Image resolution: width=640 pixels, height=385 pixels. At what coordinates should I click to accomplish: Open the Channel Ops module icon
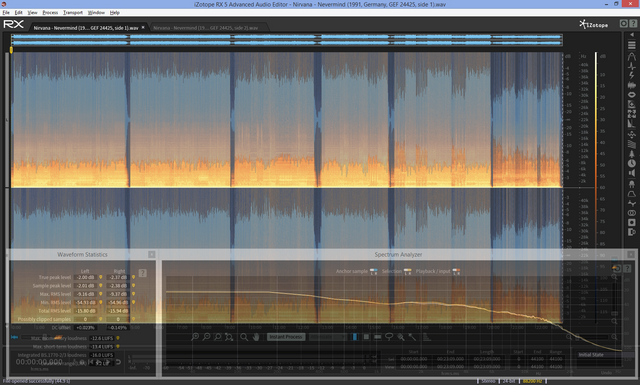click(x=632, y=203)
